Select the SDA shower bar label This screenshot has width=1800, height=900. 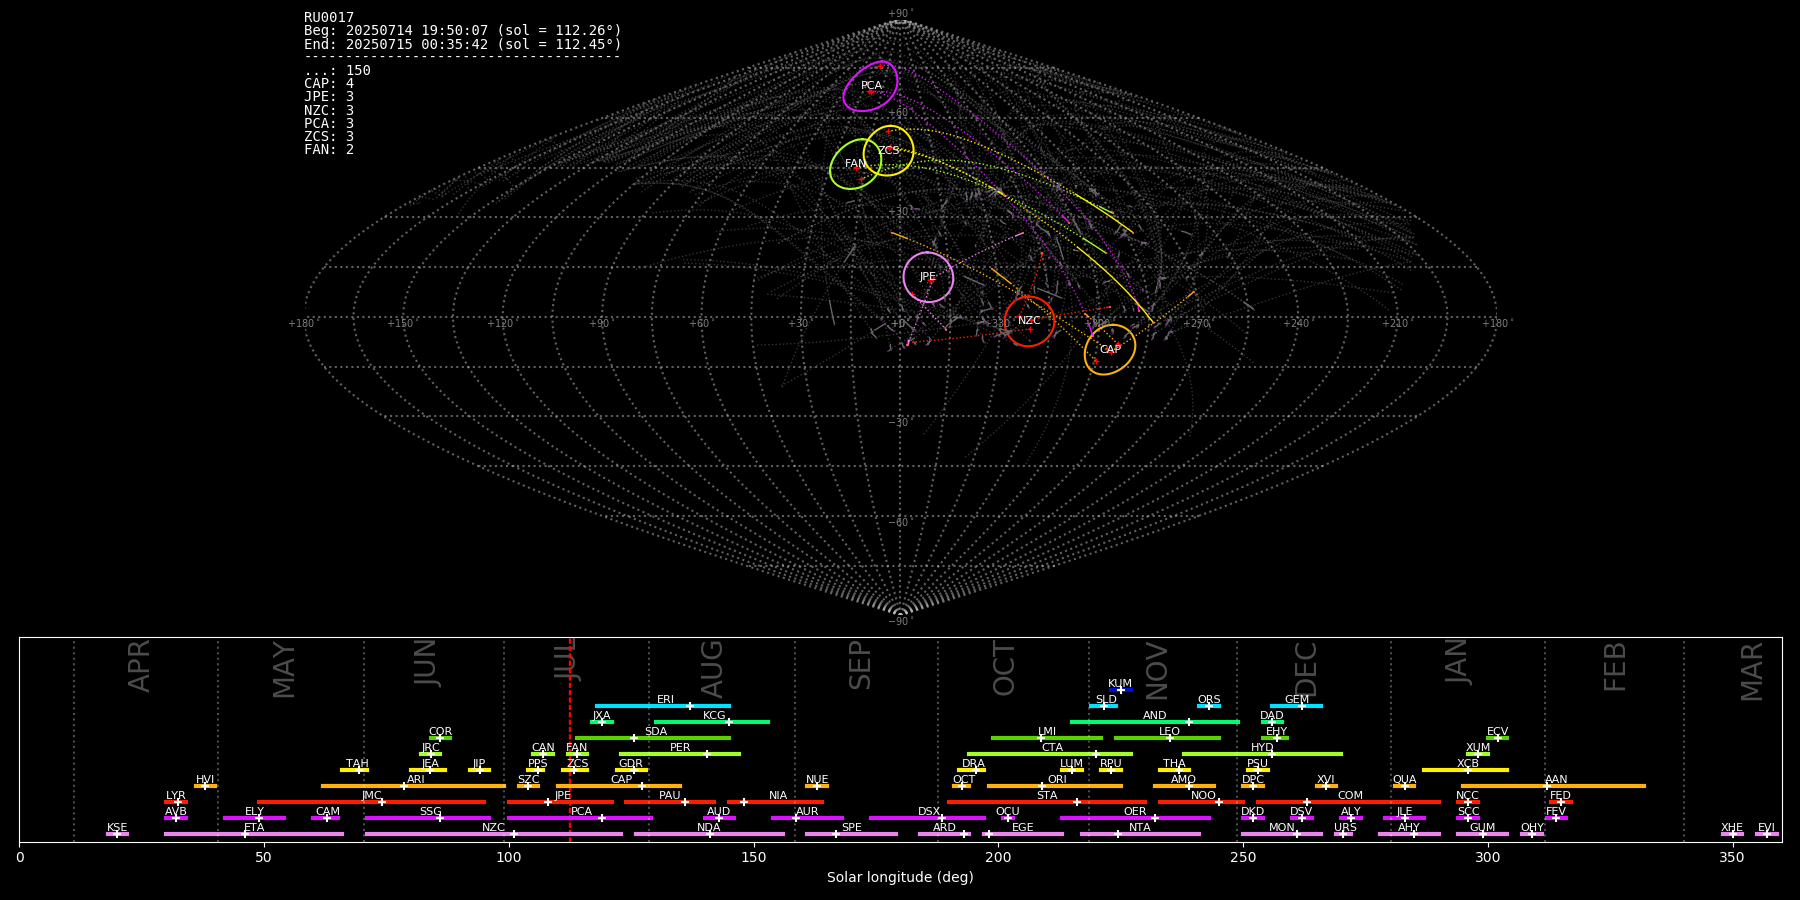(x=655, y=731)
